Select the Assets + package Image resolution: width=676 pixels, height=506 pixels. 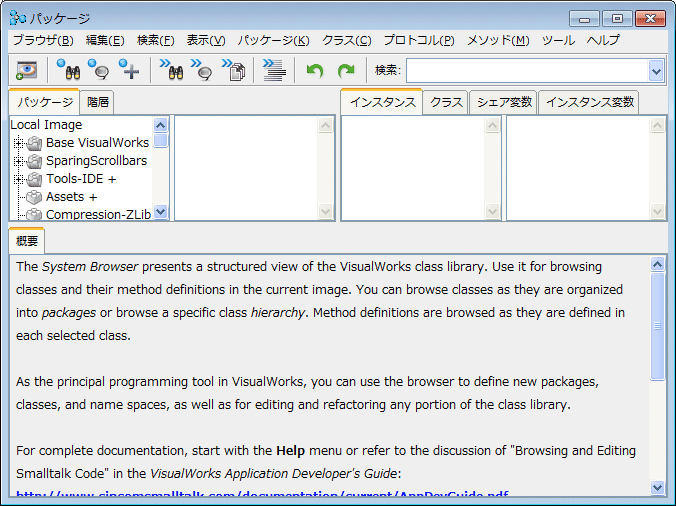click(x=71, y=197)
